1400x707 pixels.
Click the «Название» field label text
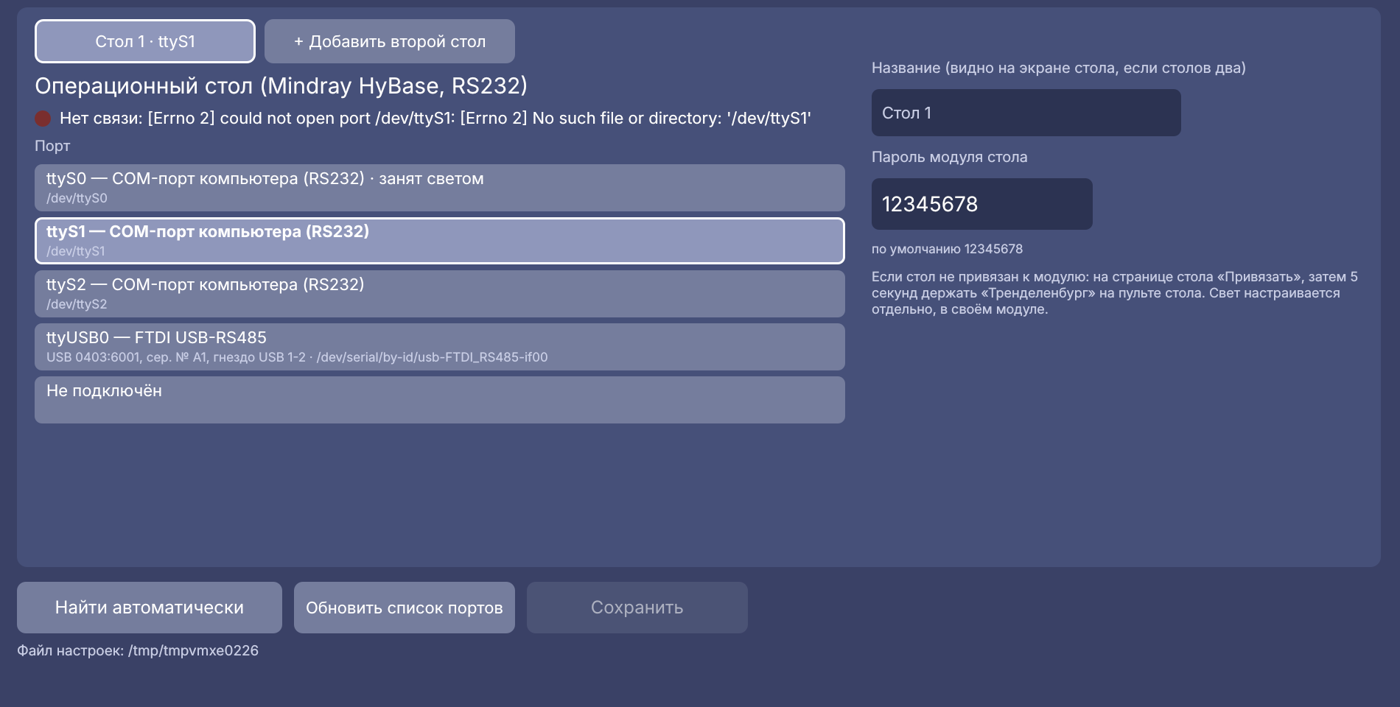(1059, 68)
